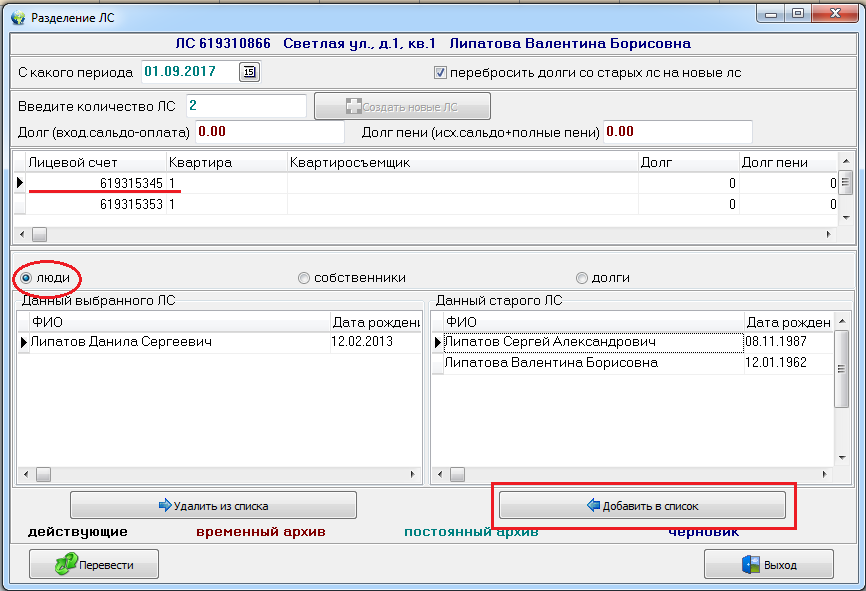Viewport: 866px width, 591px height.
Task: Click the 'С какого периода' date field
Action: 188,72
